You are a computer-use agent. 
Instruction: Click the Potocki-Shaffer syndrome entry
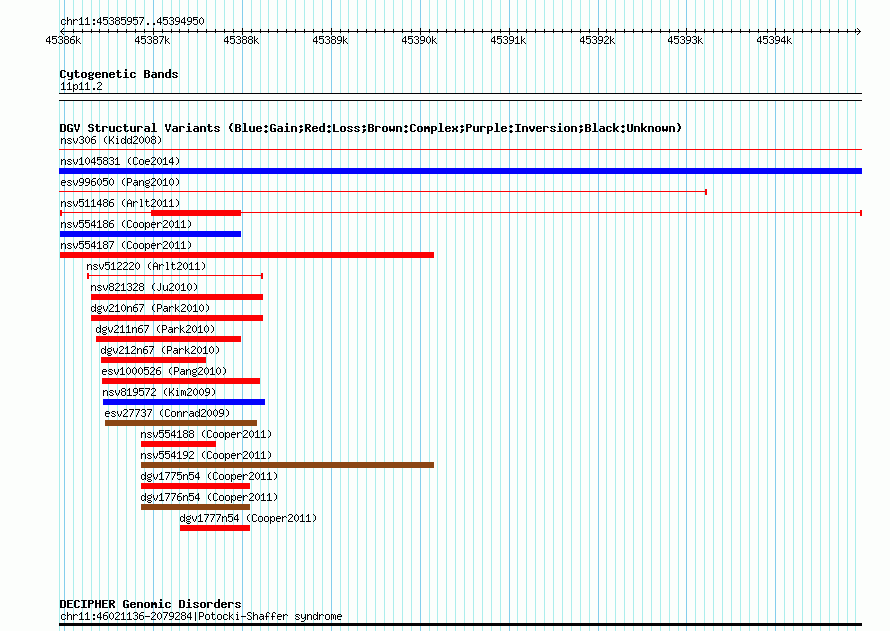[x=201, y=616]
